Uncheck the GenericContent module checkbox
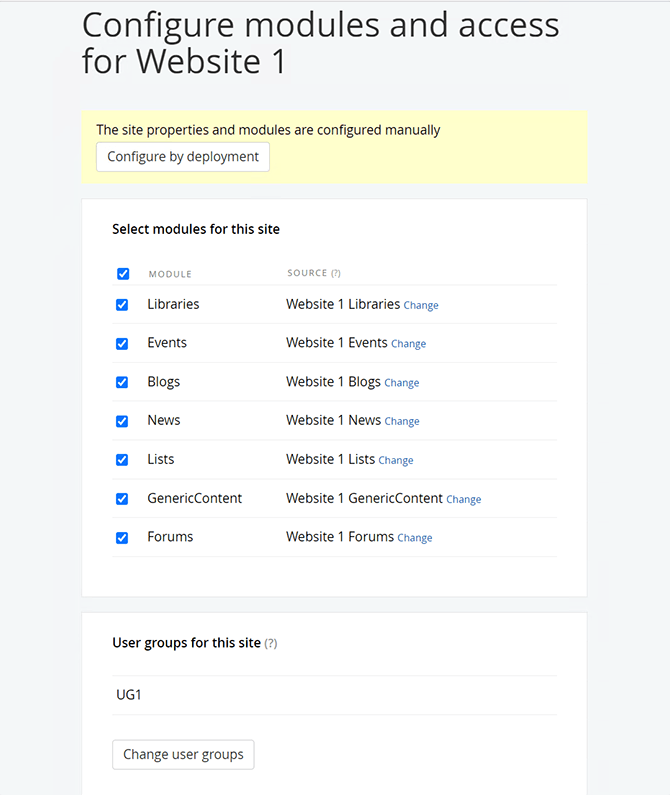 tap(122, 499)
